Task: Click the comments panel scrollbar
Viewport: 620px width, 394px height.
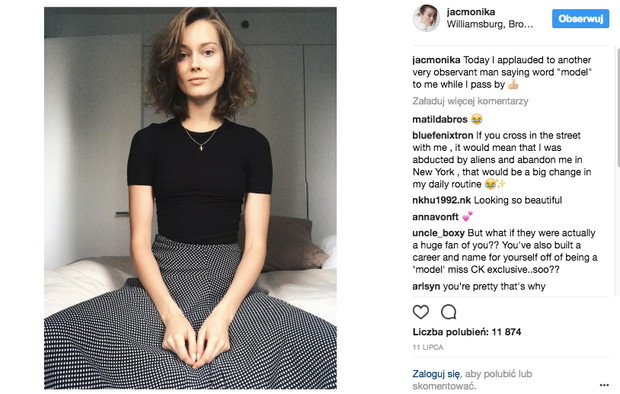Action: click(618, 107)
